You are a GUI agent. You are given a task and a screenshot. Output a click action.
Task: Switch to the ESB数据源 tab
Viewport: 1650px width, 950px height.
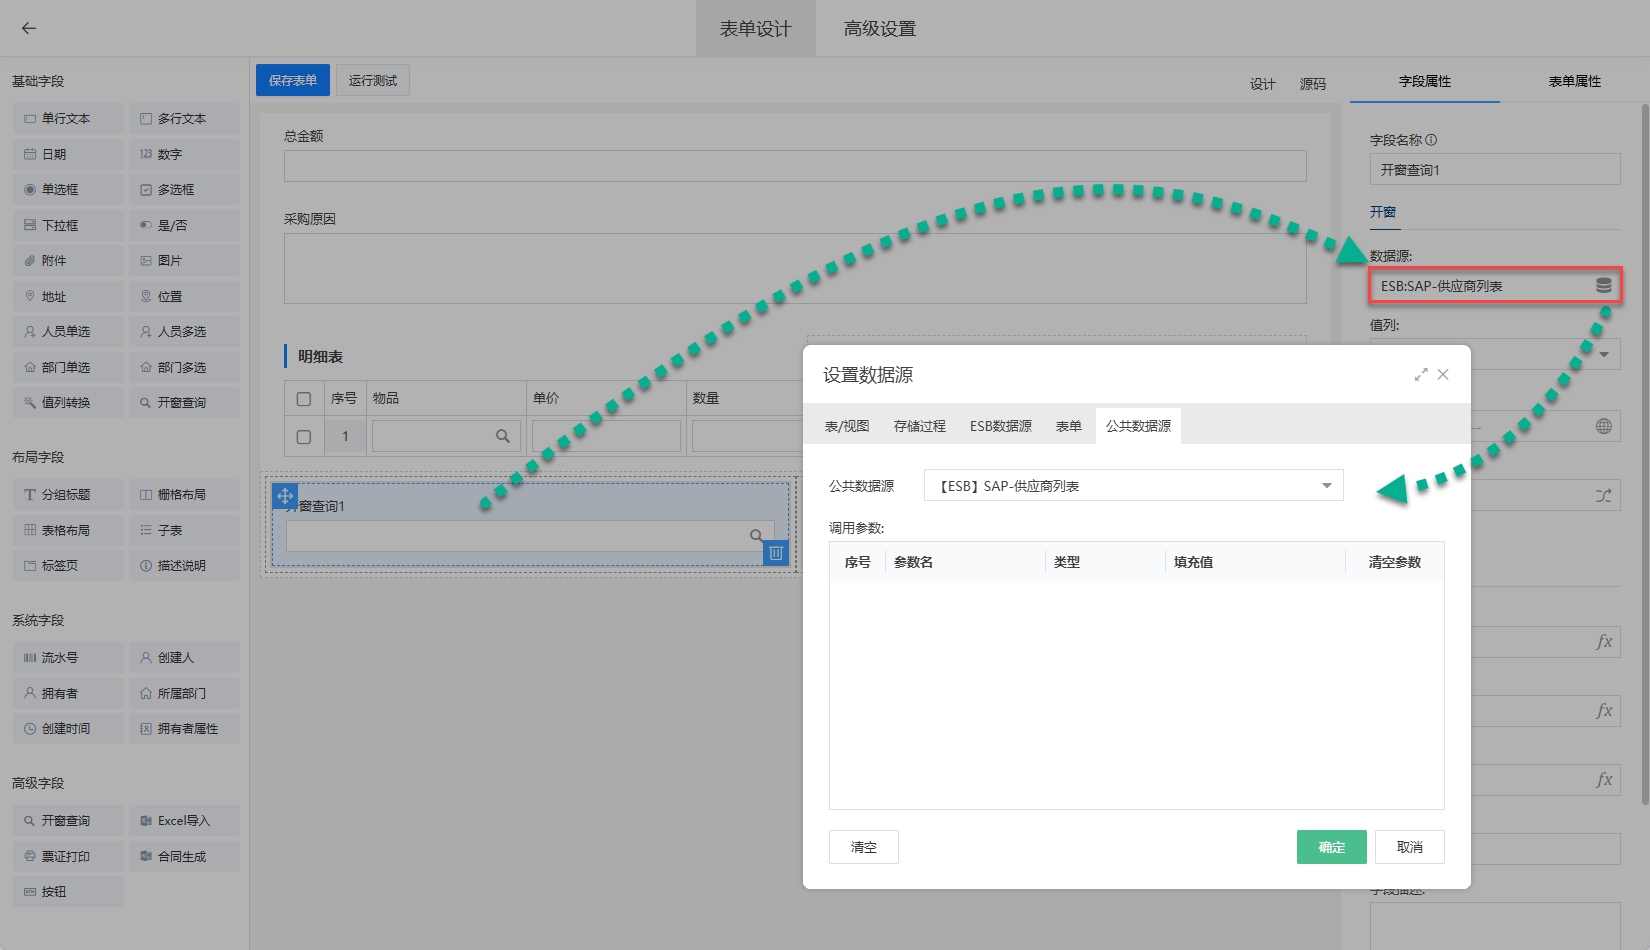tap(1000, 426)
